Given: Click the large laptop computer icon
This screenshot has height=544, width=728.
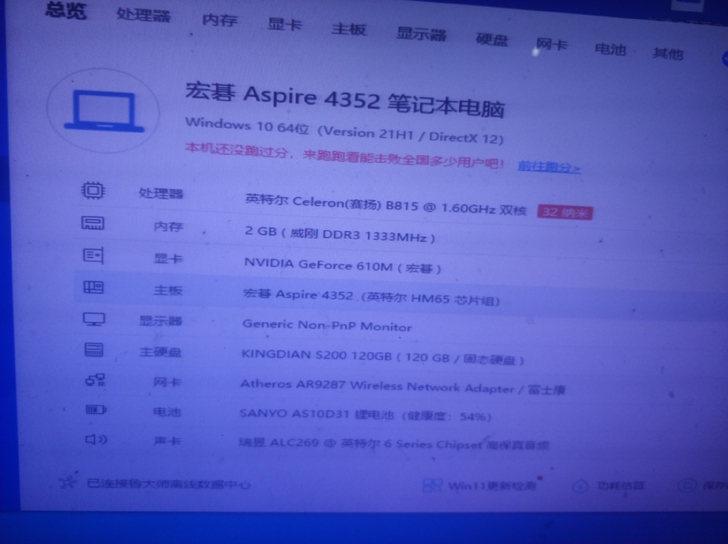Looking at the screenshot, I should pyautogui.click(x=104, y=111).
